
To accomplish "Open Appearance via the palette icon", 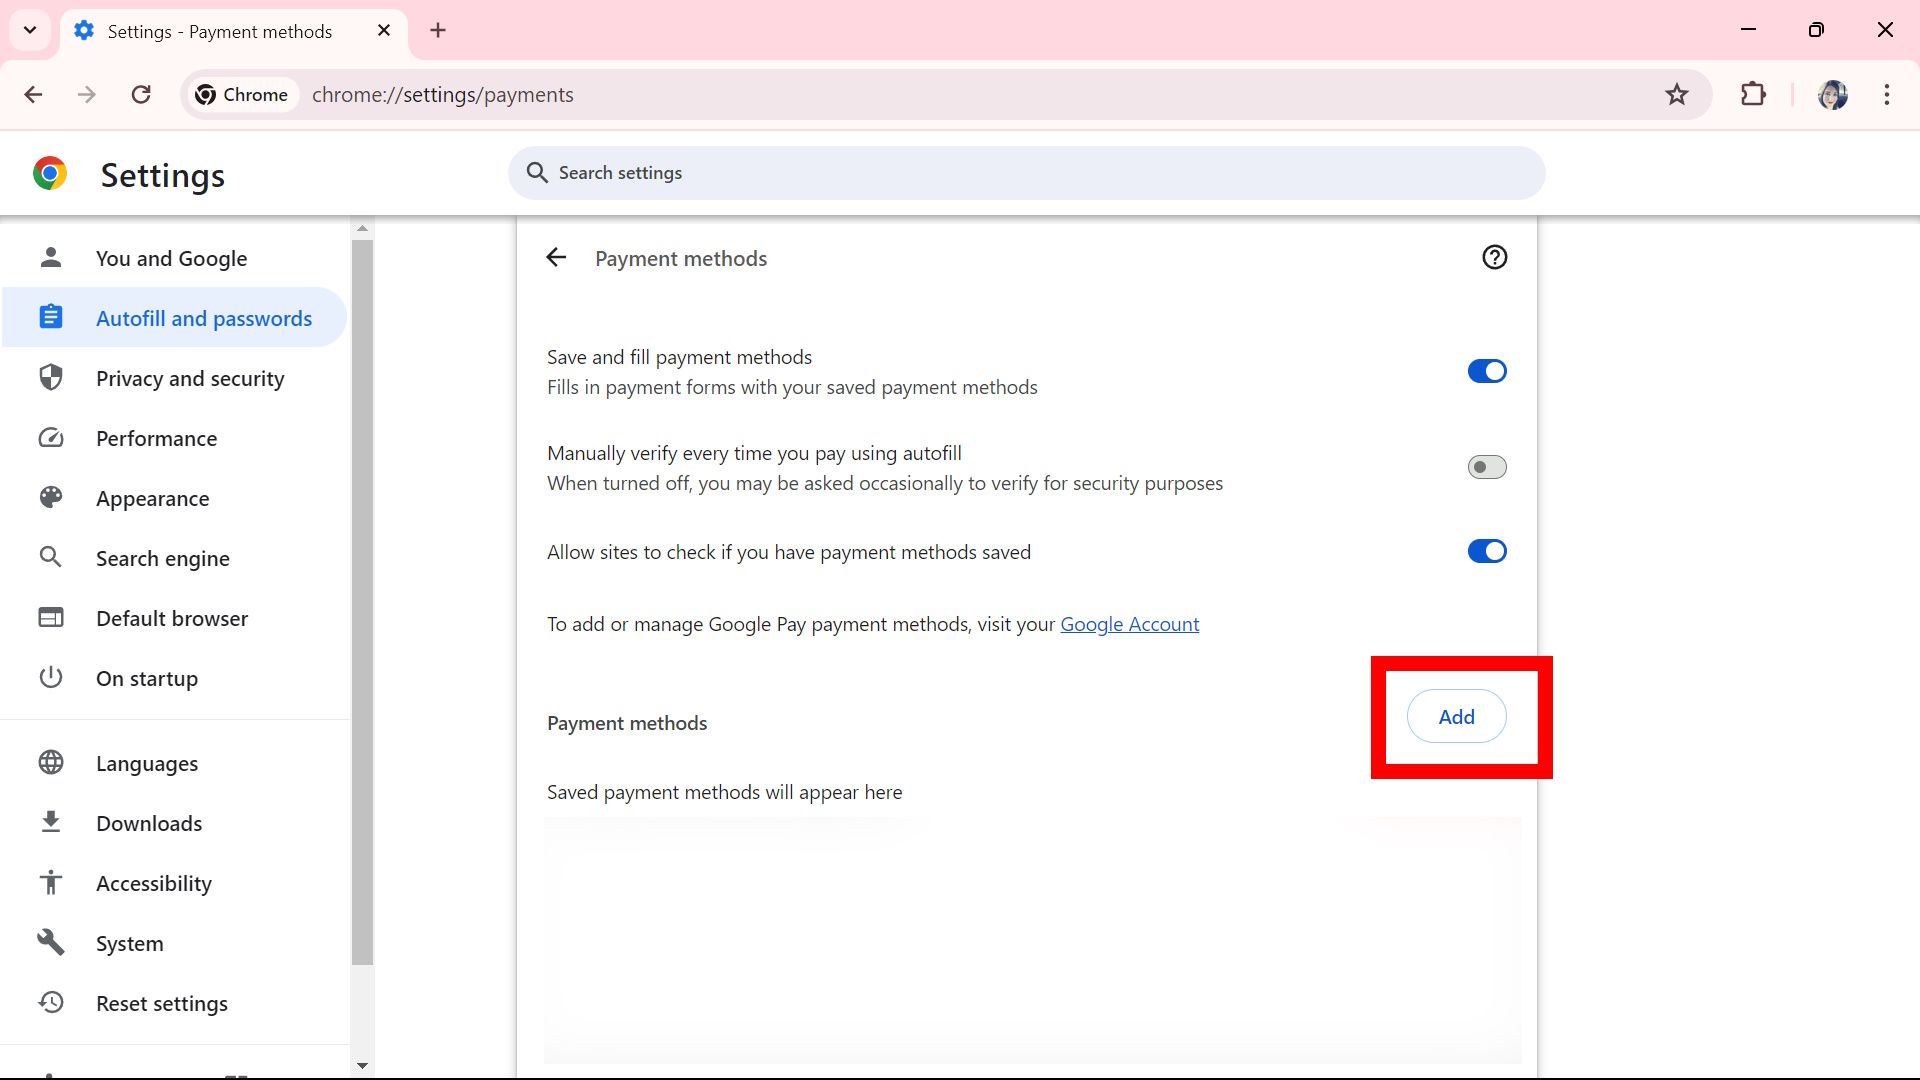I will point(50,498).
